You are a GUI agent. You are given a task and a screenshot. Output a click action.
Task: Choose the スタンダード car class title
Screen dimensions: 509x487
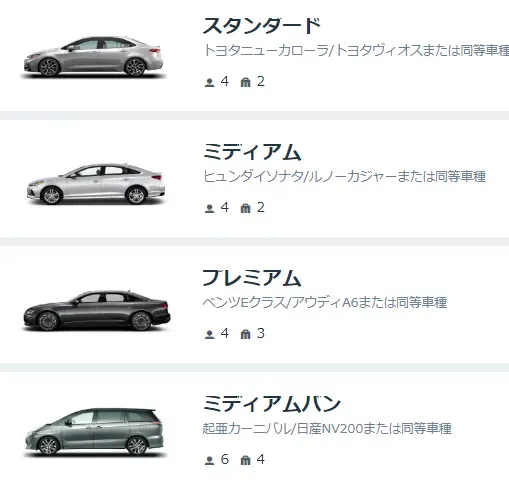coord(262,26)
